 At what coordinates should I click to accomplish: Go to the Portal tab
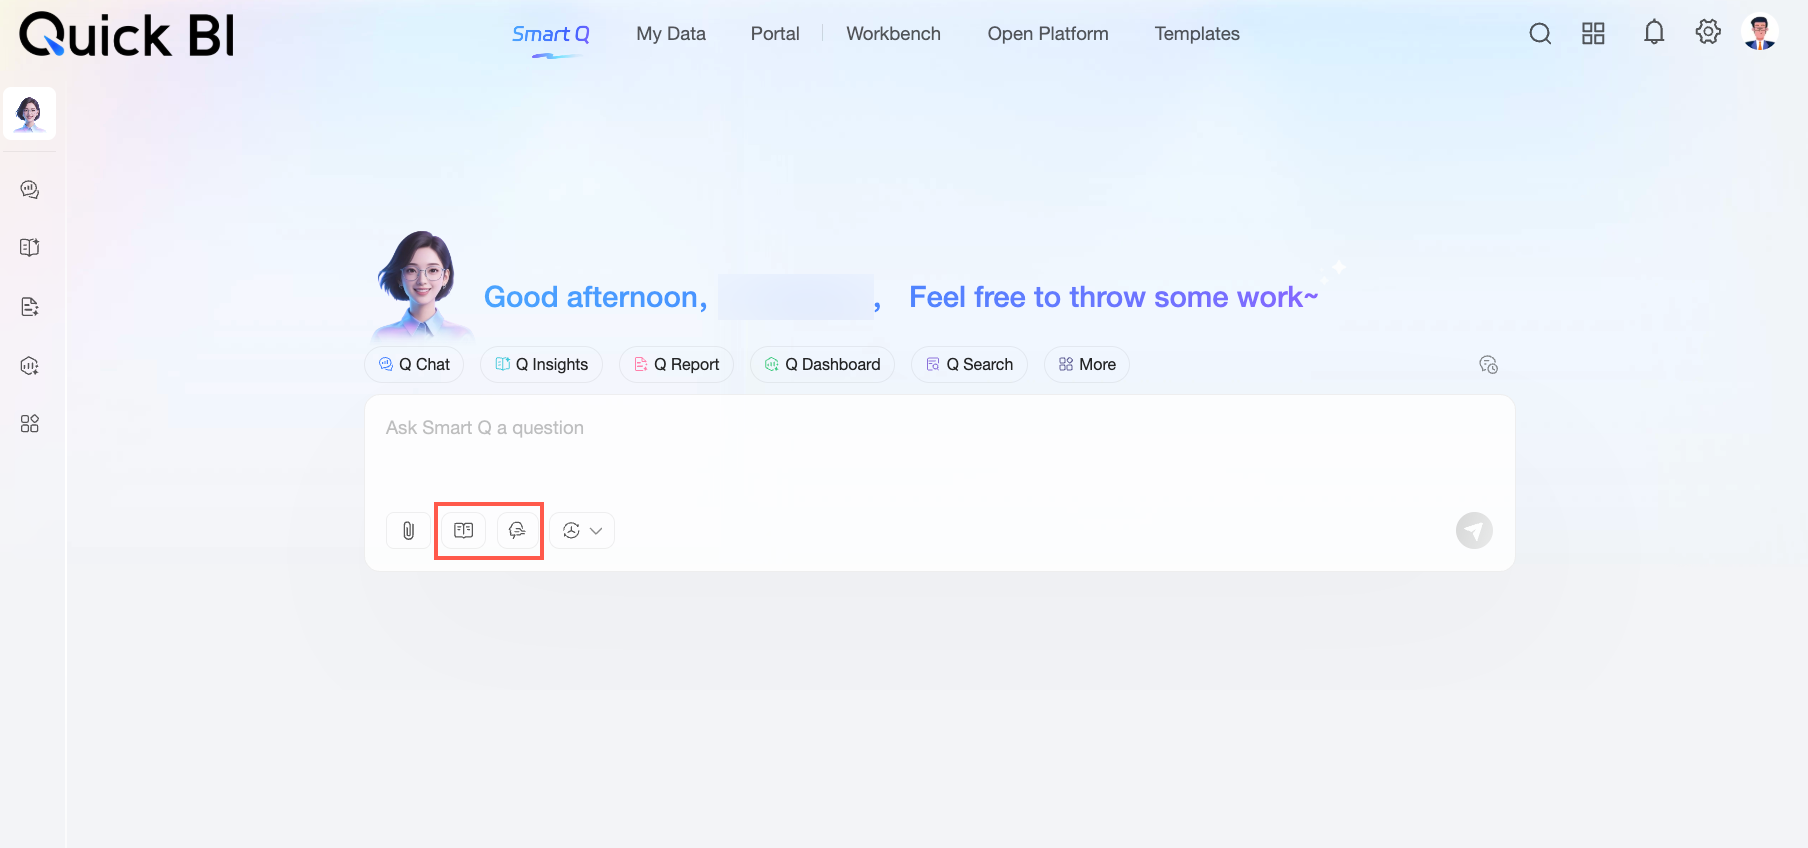pos(775,34)
